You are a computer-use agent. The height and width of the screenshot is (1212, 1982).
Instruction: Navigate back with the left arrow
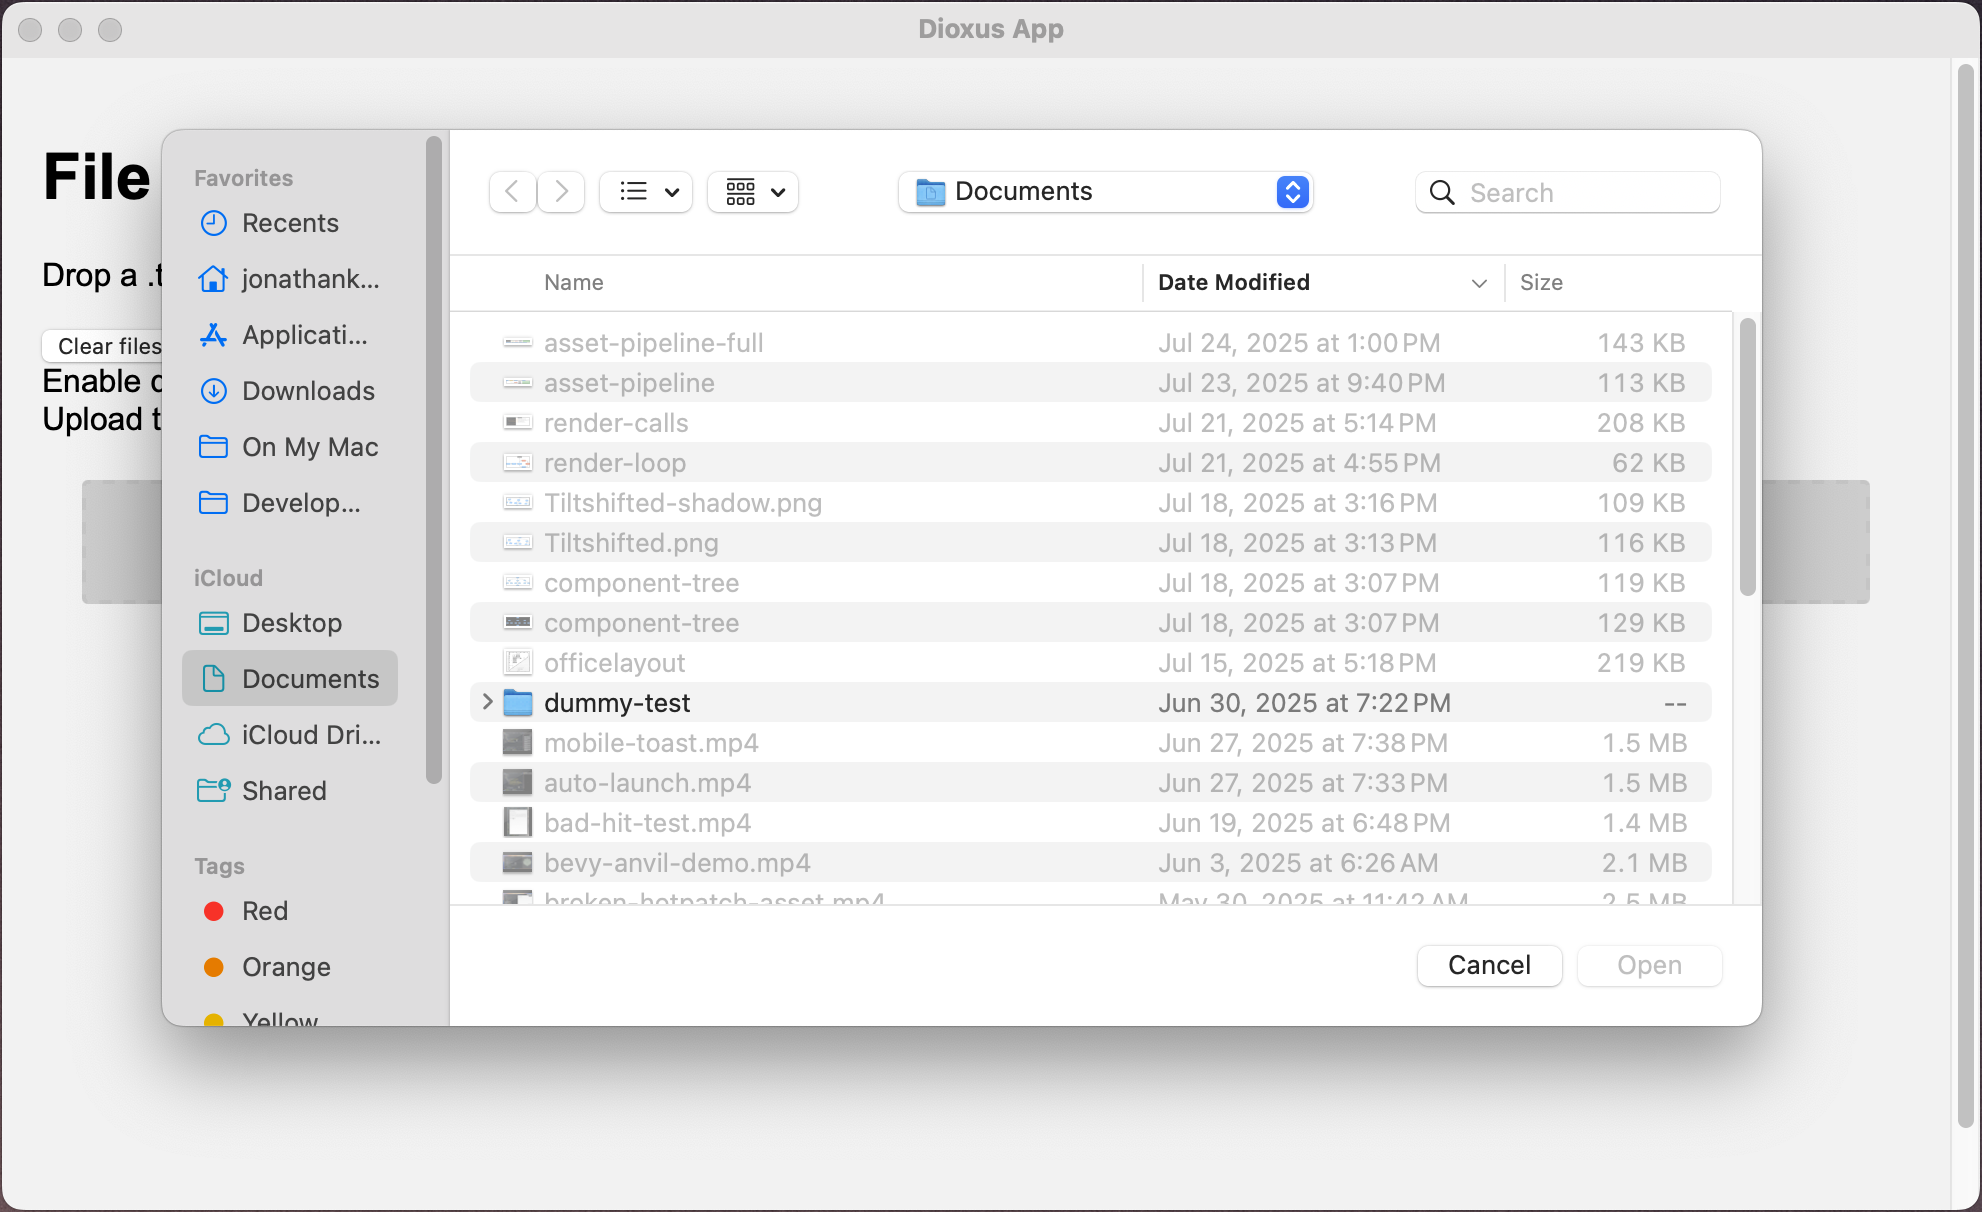tap(512, 192)
